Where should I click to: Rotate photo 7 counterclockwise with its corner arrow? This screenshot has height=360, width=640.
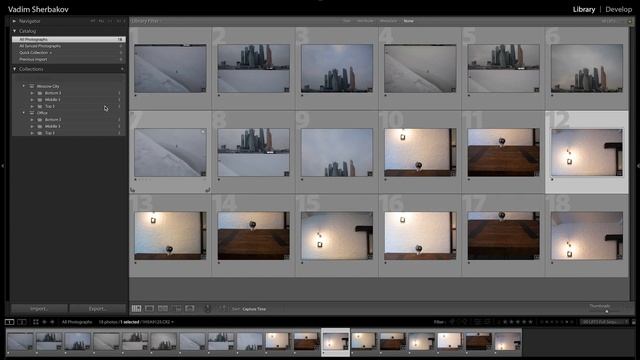click(x=133, y=189)
